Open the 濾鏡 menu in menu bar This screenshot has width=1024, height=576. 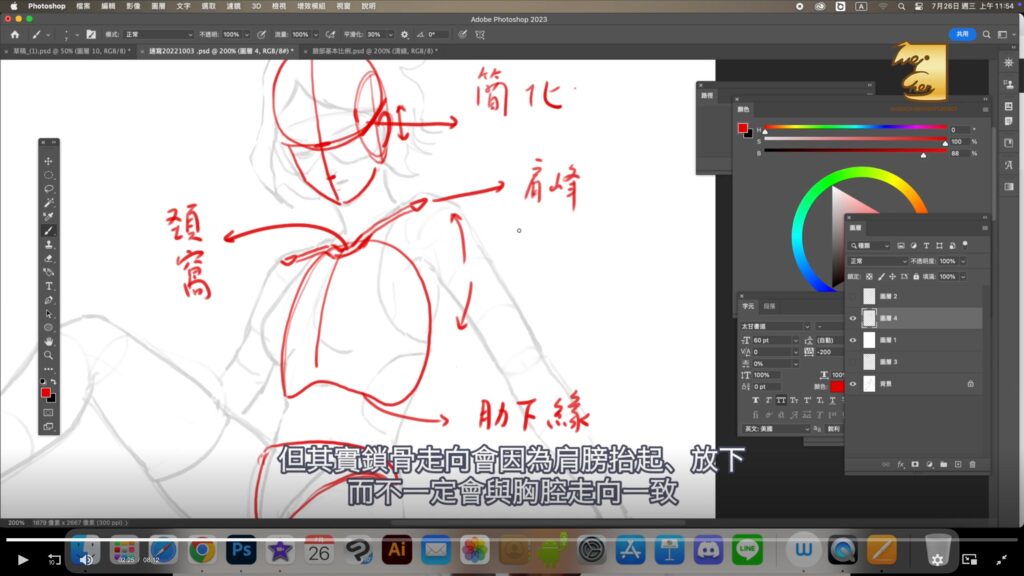(x=233, y=6)
